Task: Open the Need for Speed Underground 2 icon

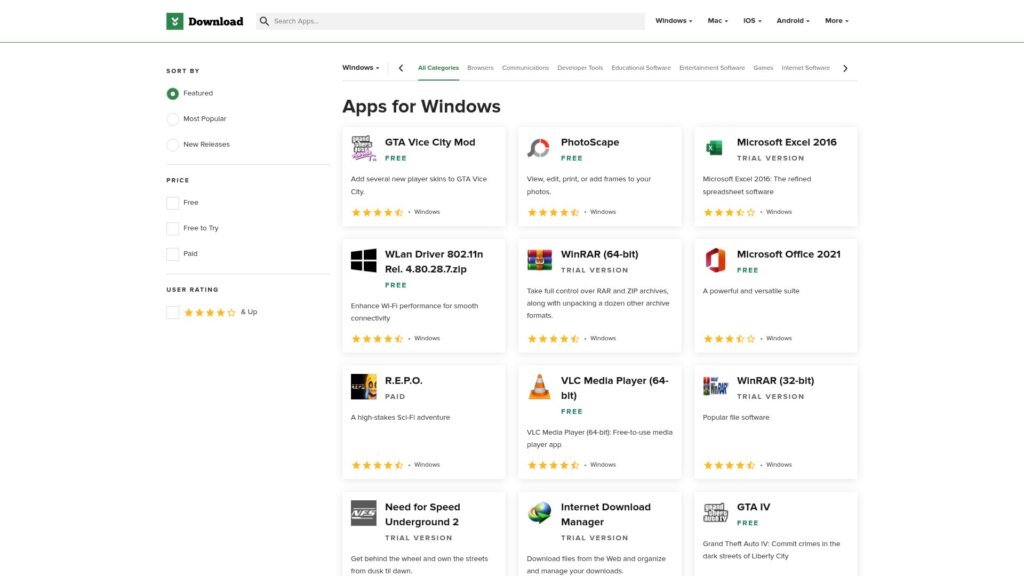Action: (363, 513)
